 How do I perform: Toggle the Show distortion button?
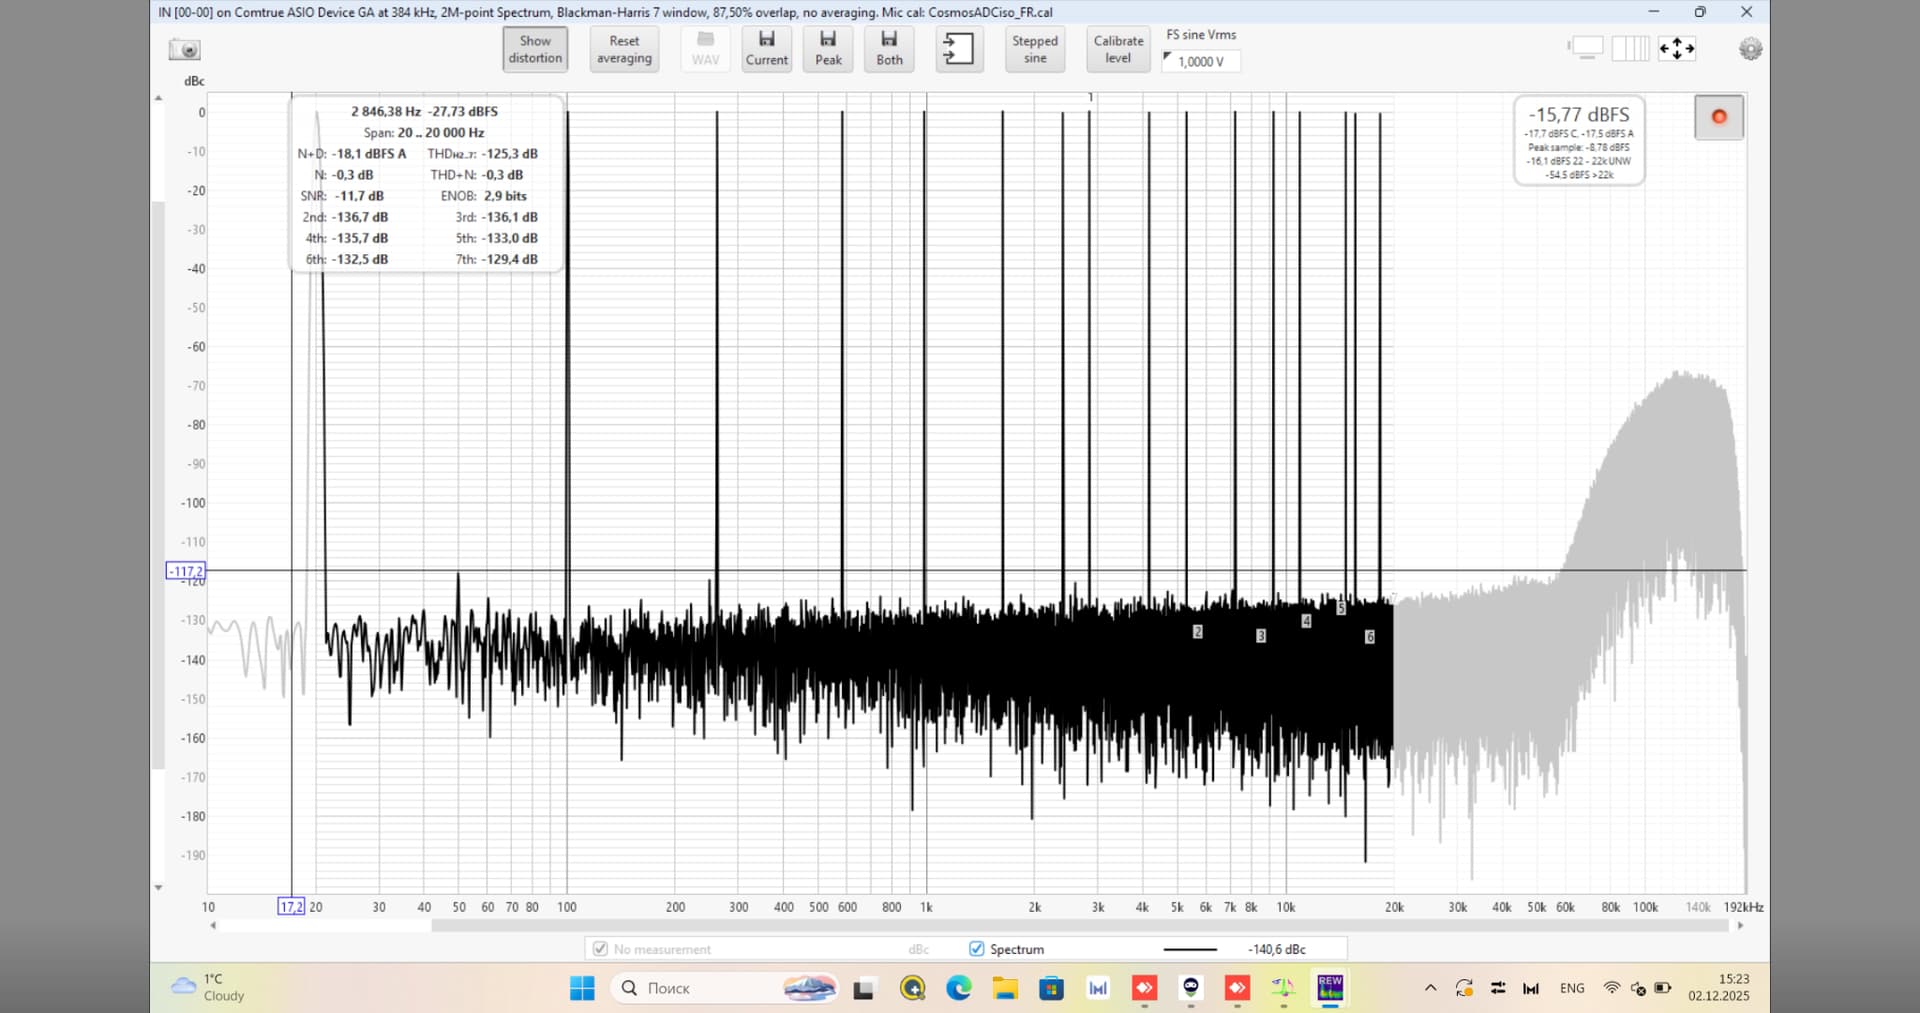pyautogui.click(x=535, y=49)
